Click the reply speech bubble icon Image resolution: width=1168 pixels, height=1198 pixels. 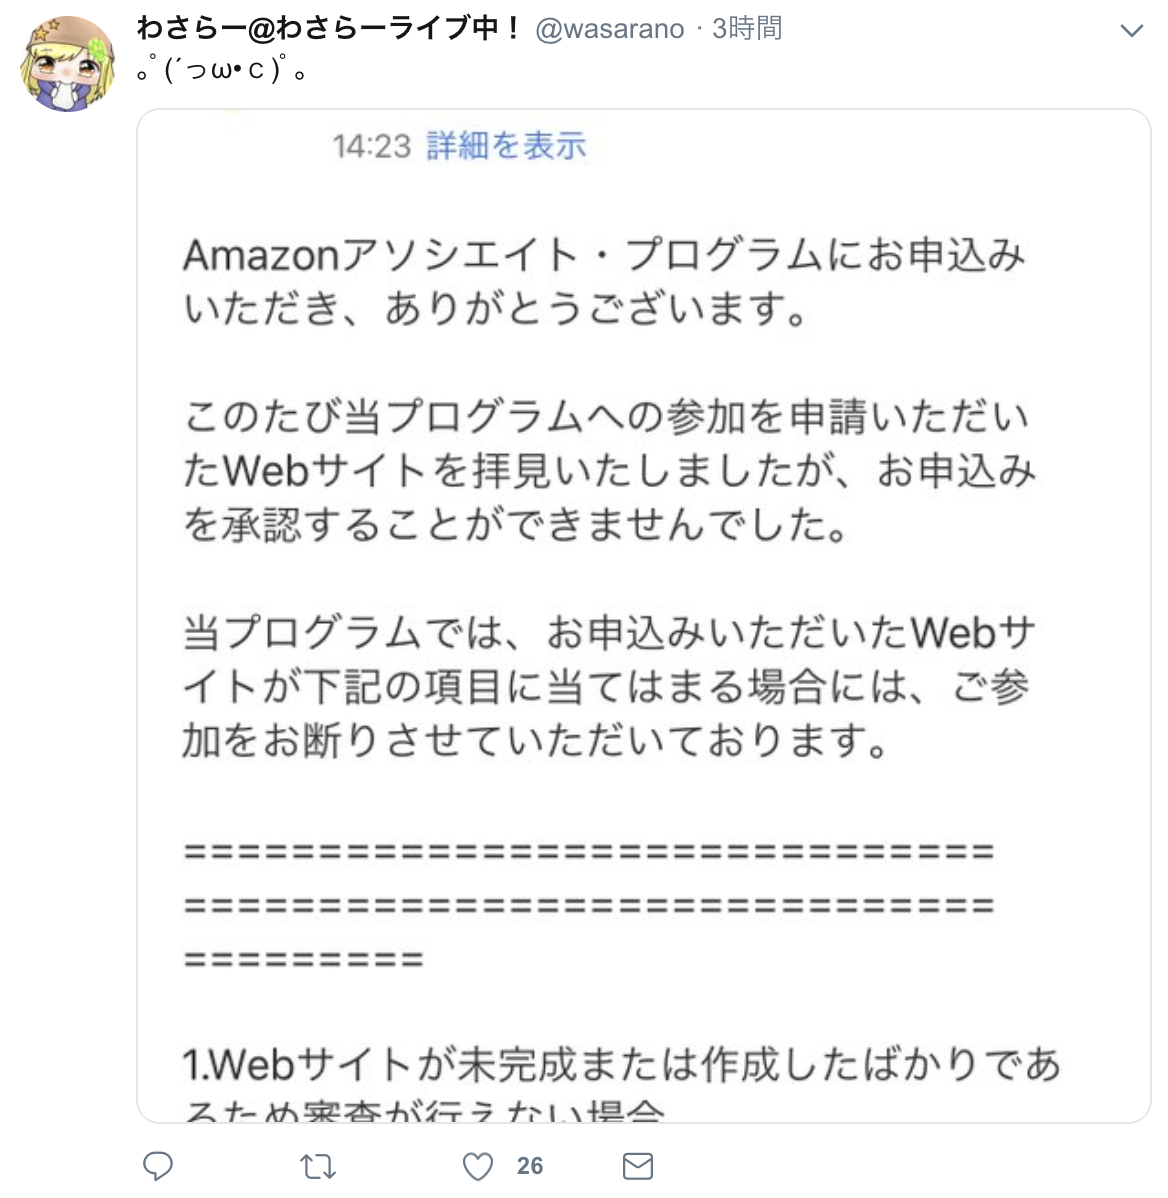click(157, 1166)
